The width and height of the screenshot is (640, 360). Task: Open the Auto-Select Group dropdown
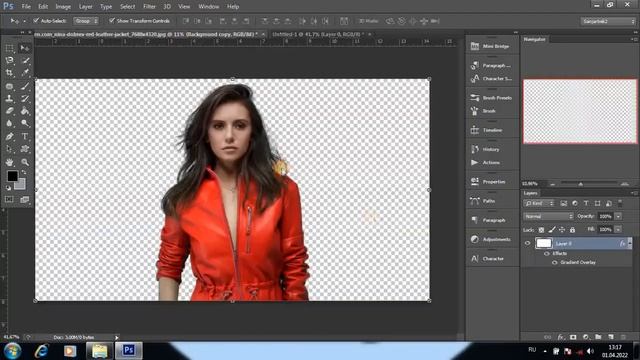tap(86, 20)
